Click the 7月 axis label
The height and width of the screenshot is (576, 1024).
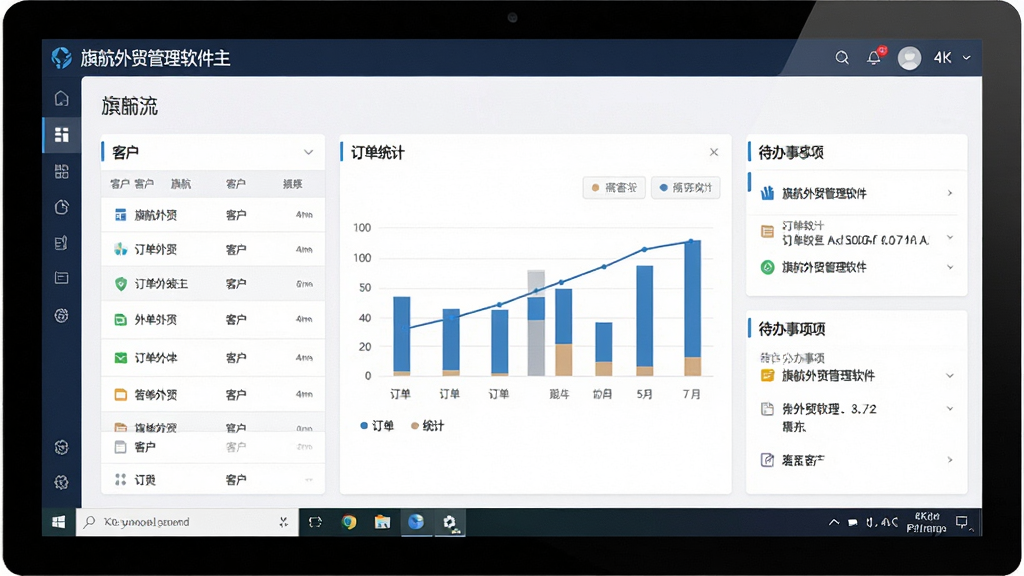click(x=692, y=394)
